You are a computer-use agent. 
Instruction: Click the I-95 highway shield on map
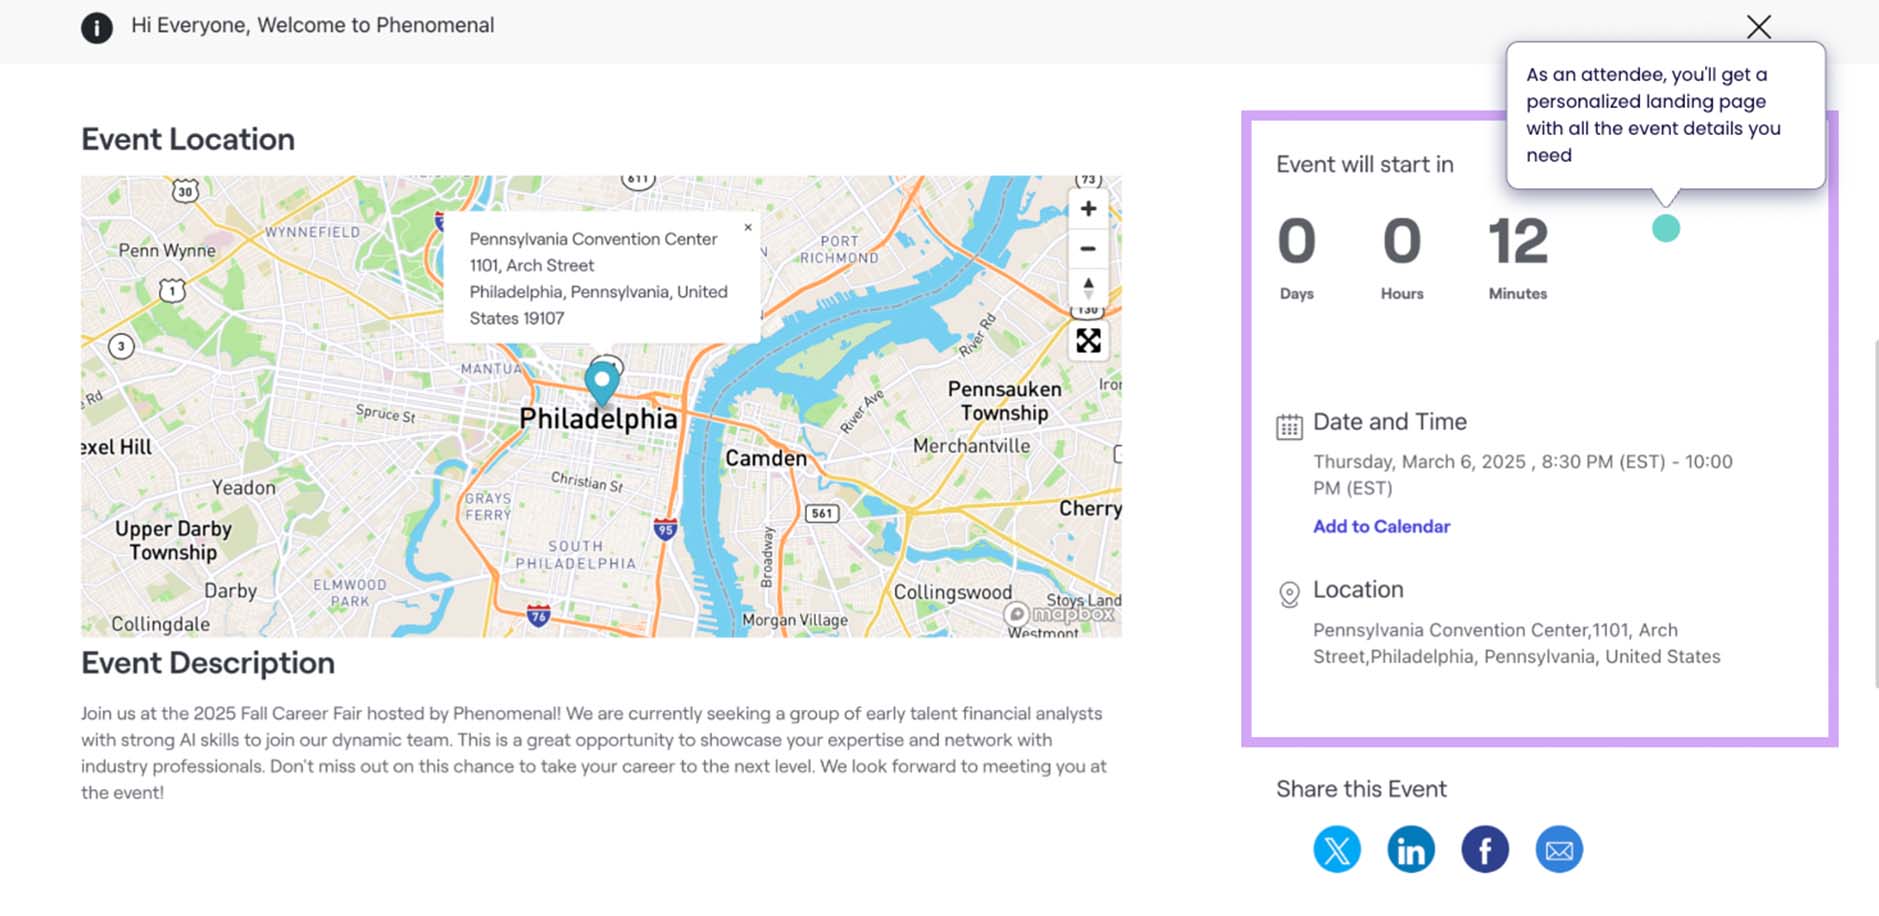click(x=665, y=528)
